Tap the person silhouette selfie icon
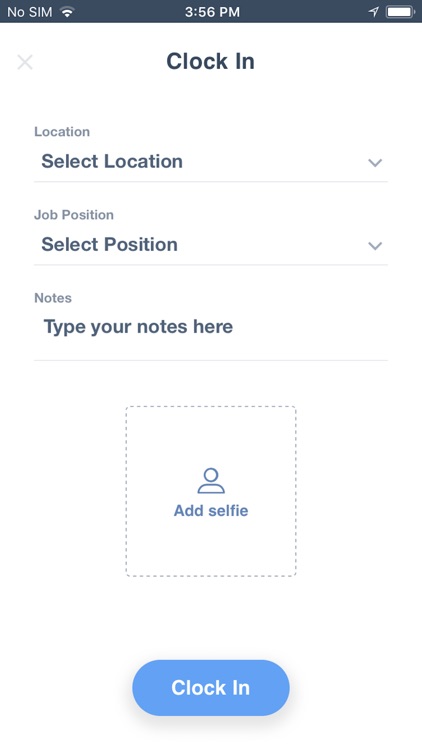 (211, 481)
